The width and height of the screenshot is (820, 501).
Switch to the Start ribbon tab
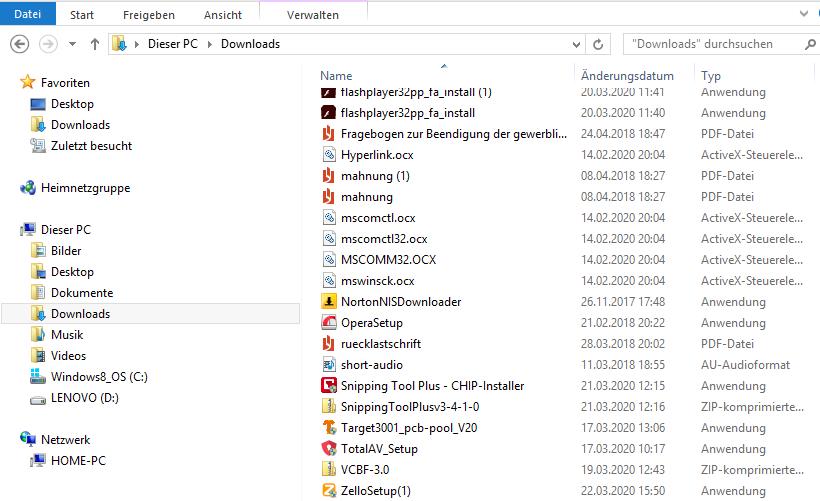(x=82, y=15)
